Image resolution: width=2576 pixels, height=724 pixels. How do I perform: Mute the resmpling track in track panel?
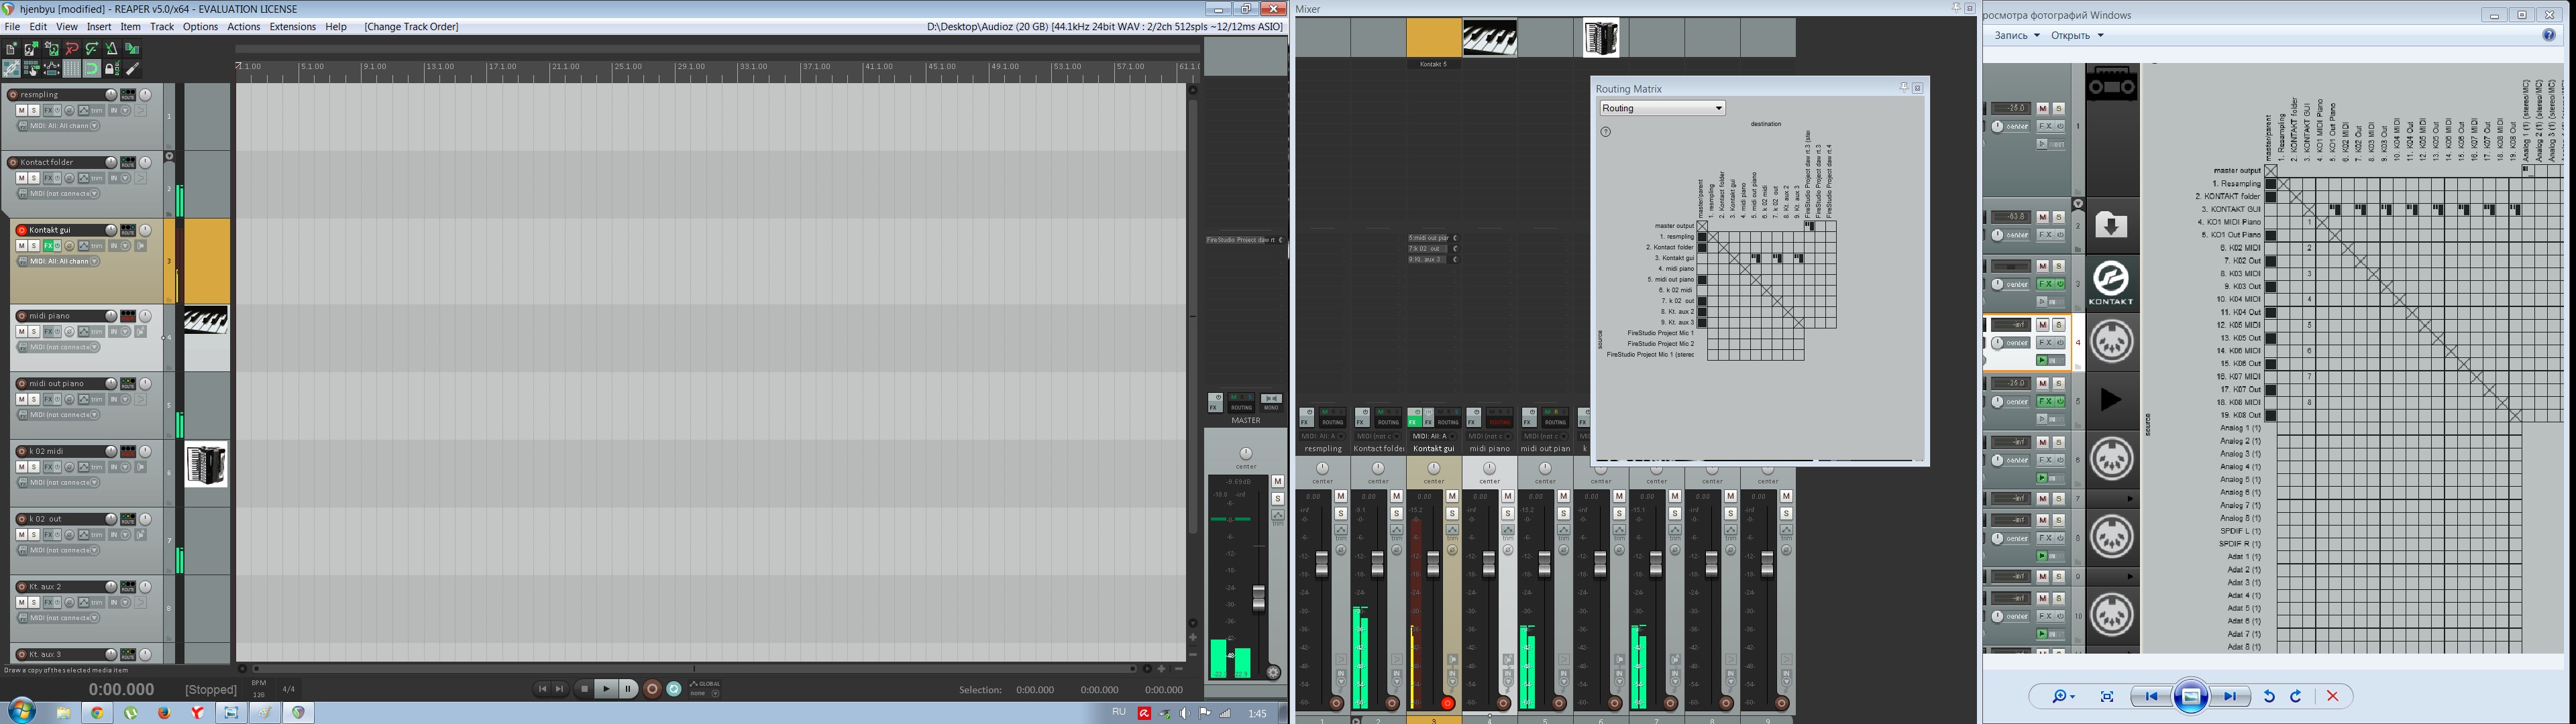21,110
